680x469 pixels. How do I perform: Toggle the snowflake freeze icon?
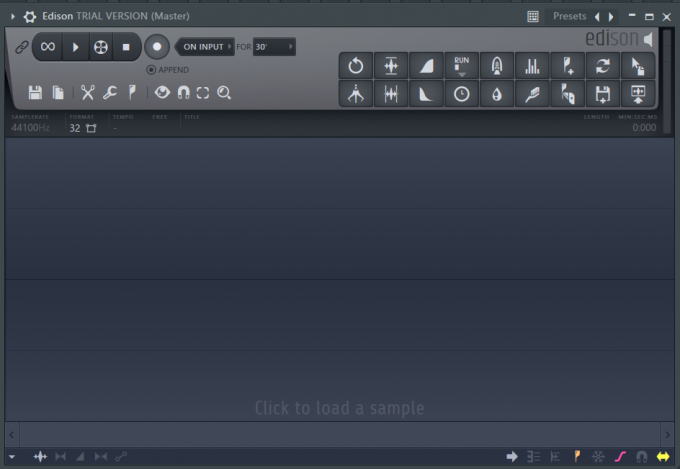click(x=598, y=456)
